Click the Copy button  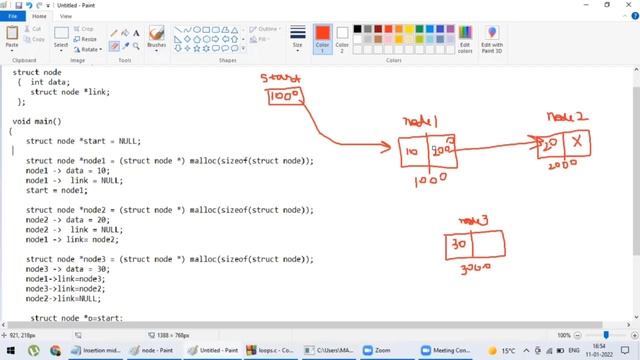[34, 39]
